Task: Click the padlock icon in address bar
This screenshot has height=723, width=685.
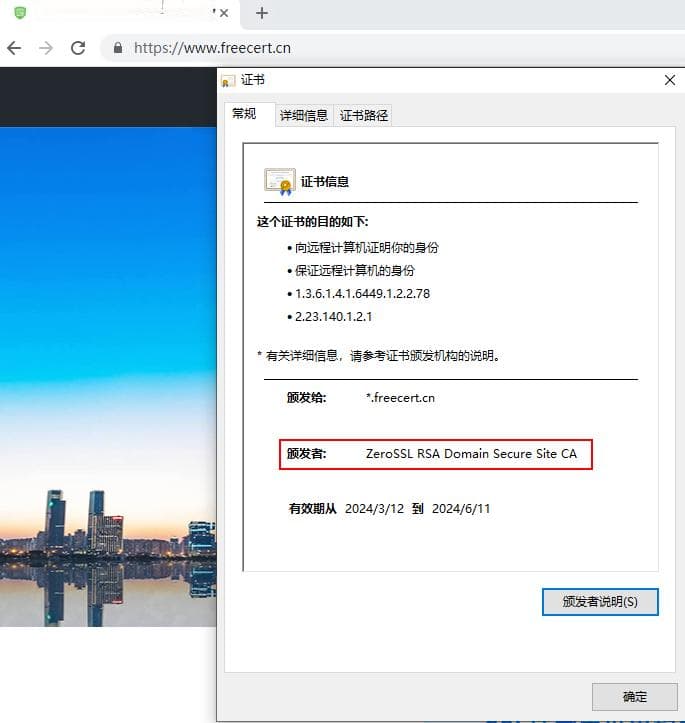Action: point(118,48)
